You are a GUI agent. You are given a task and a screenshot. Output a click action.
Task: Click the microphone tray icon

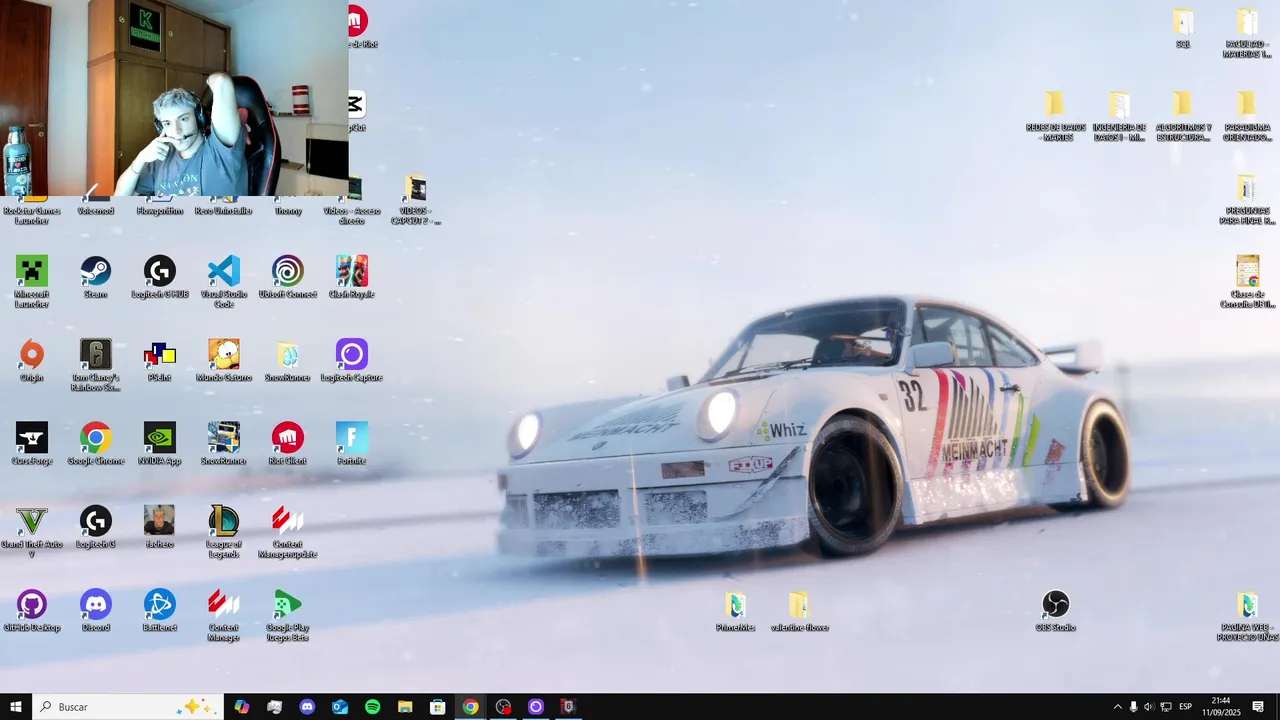coord(1133,707)
